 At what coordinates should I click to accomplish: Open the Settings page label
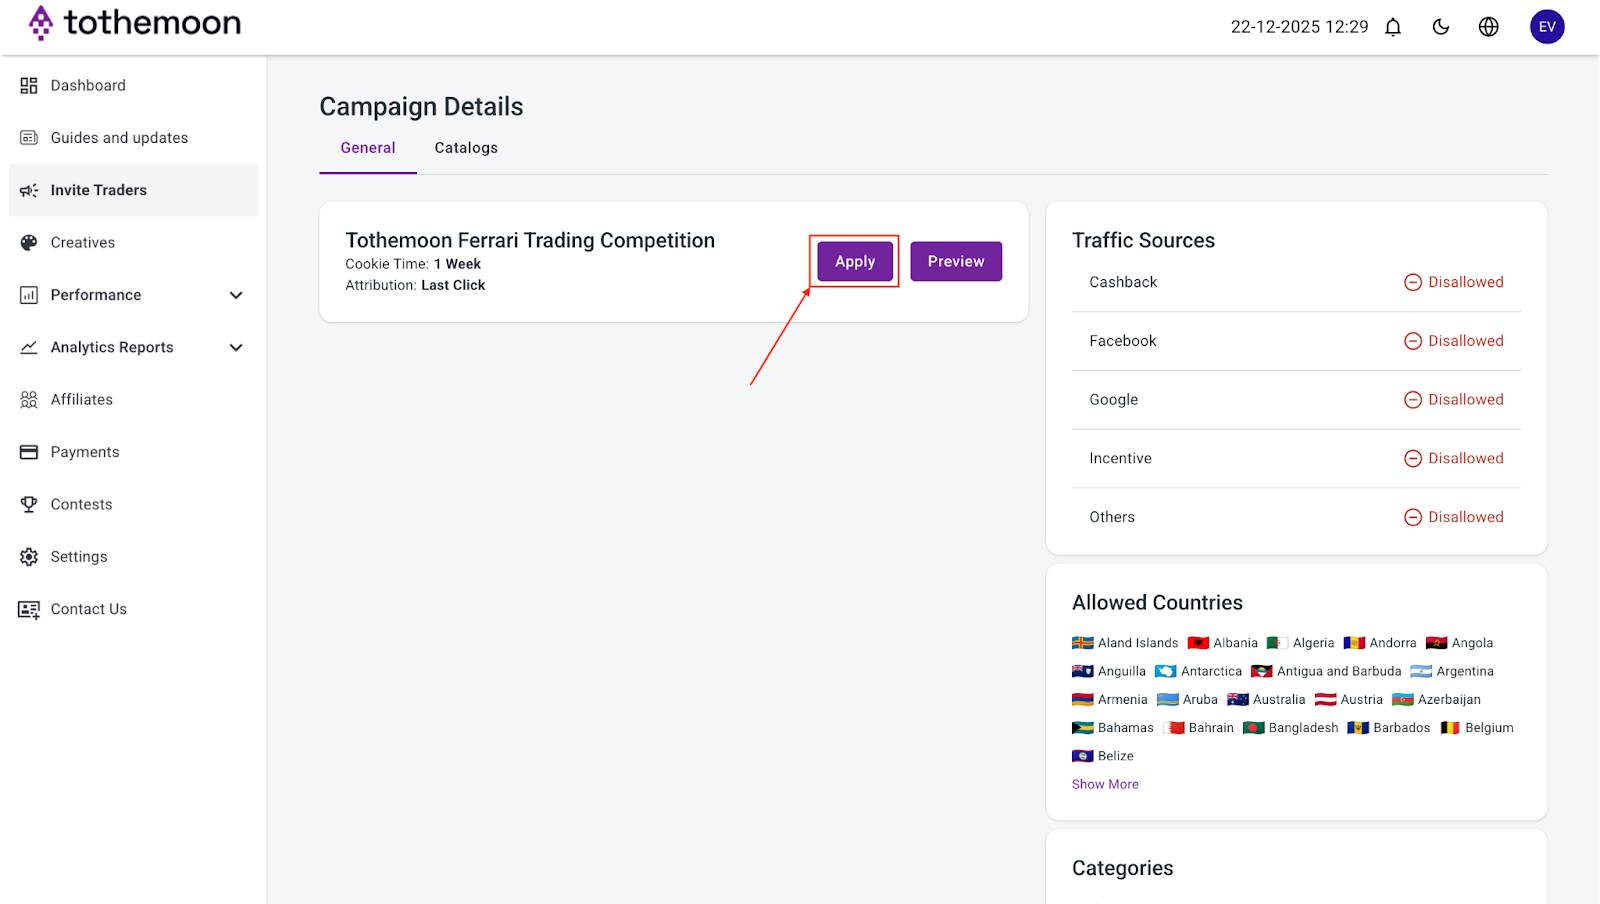pos(79,557)
